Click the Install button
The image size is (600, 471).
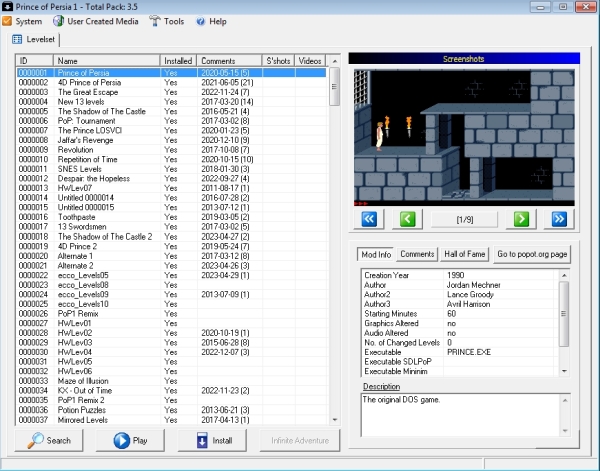click(212, 440)
